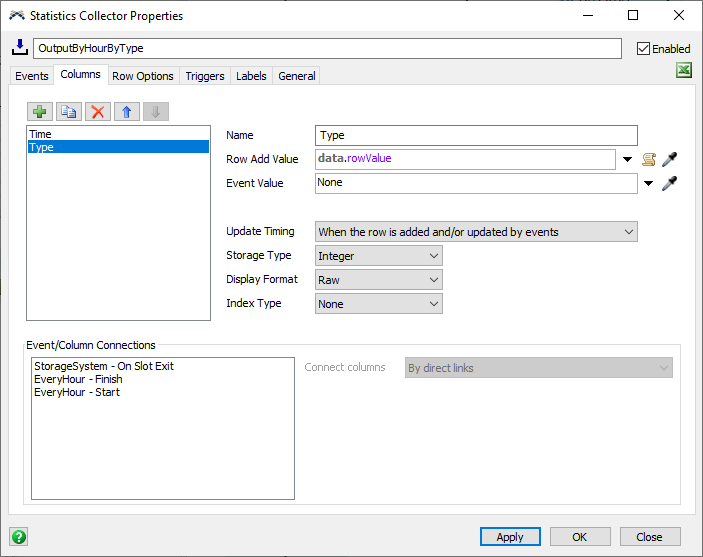The height and width of the screenshot is (557, 703).
Task: Click the Apply button
Action: pyautogui.click(x=510, y=537)
